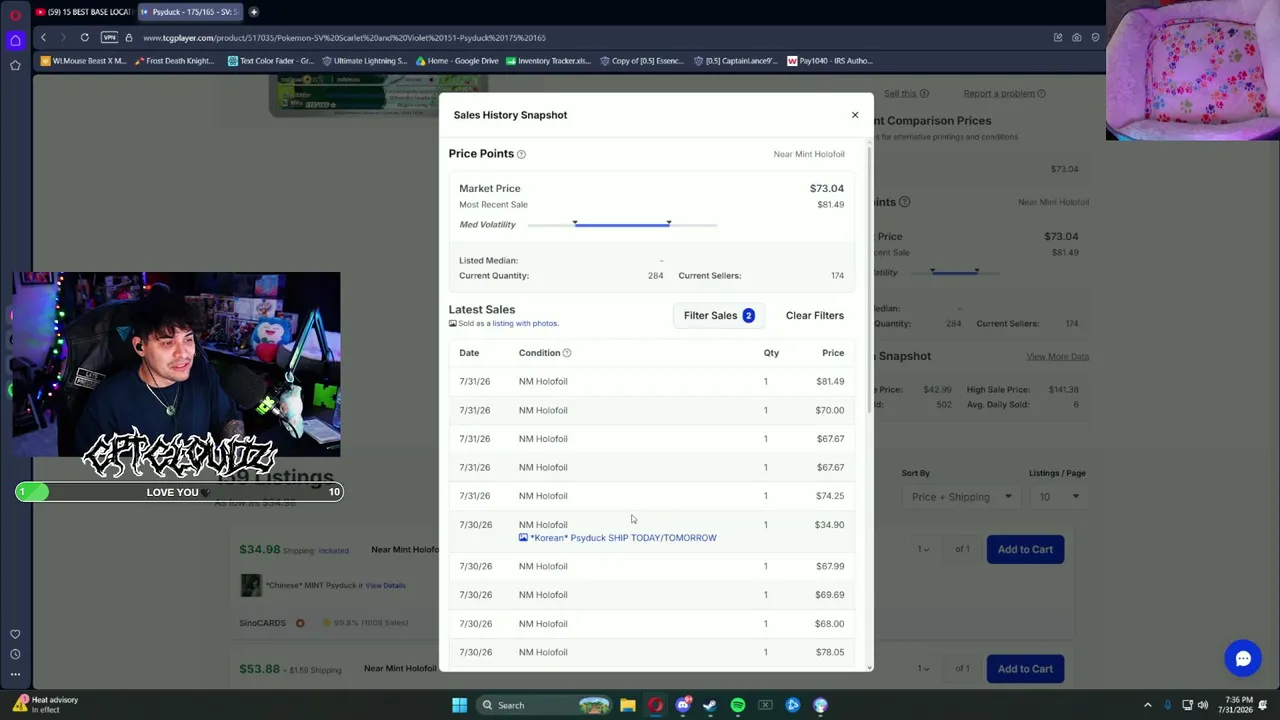This screenshot has width=1280, height=720.
Task: Click the Clear Filters button
Action: (815, 315)
